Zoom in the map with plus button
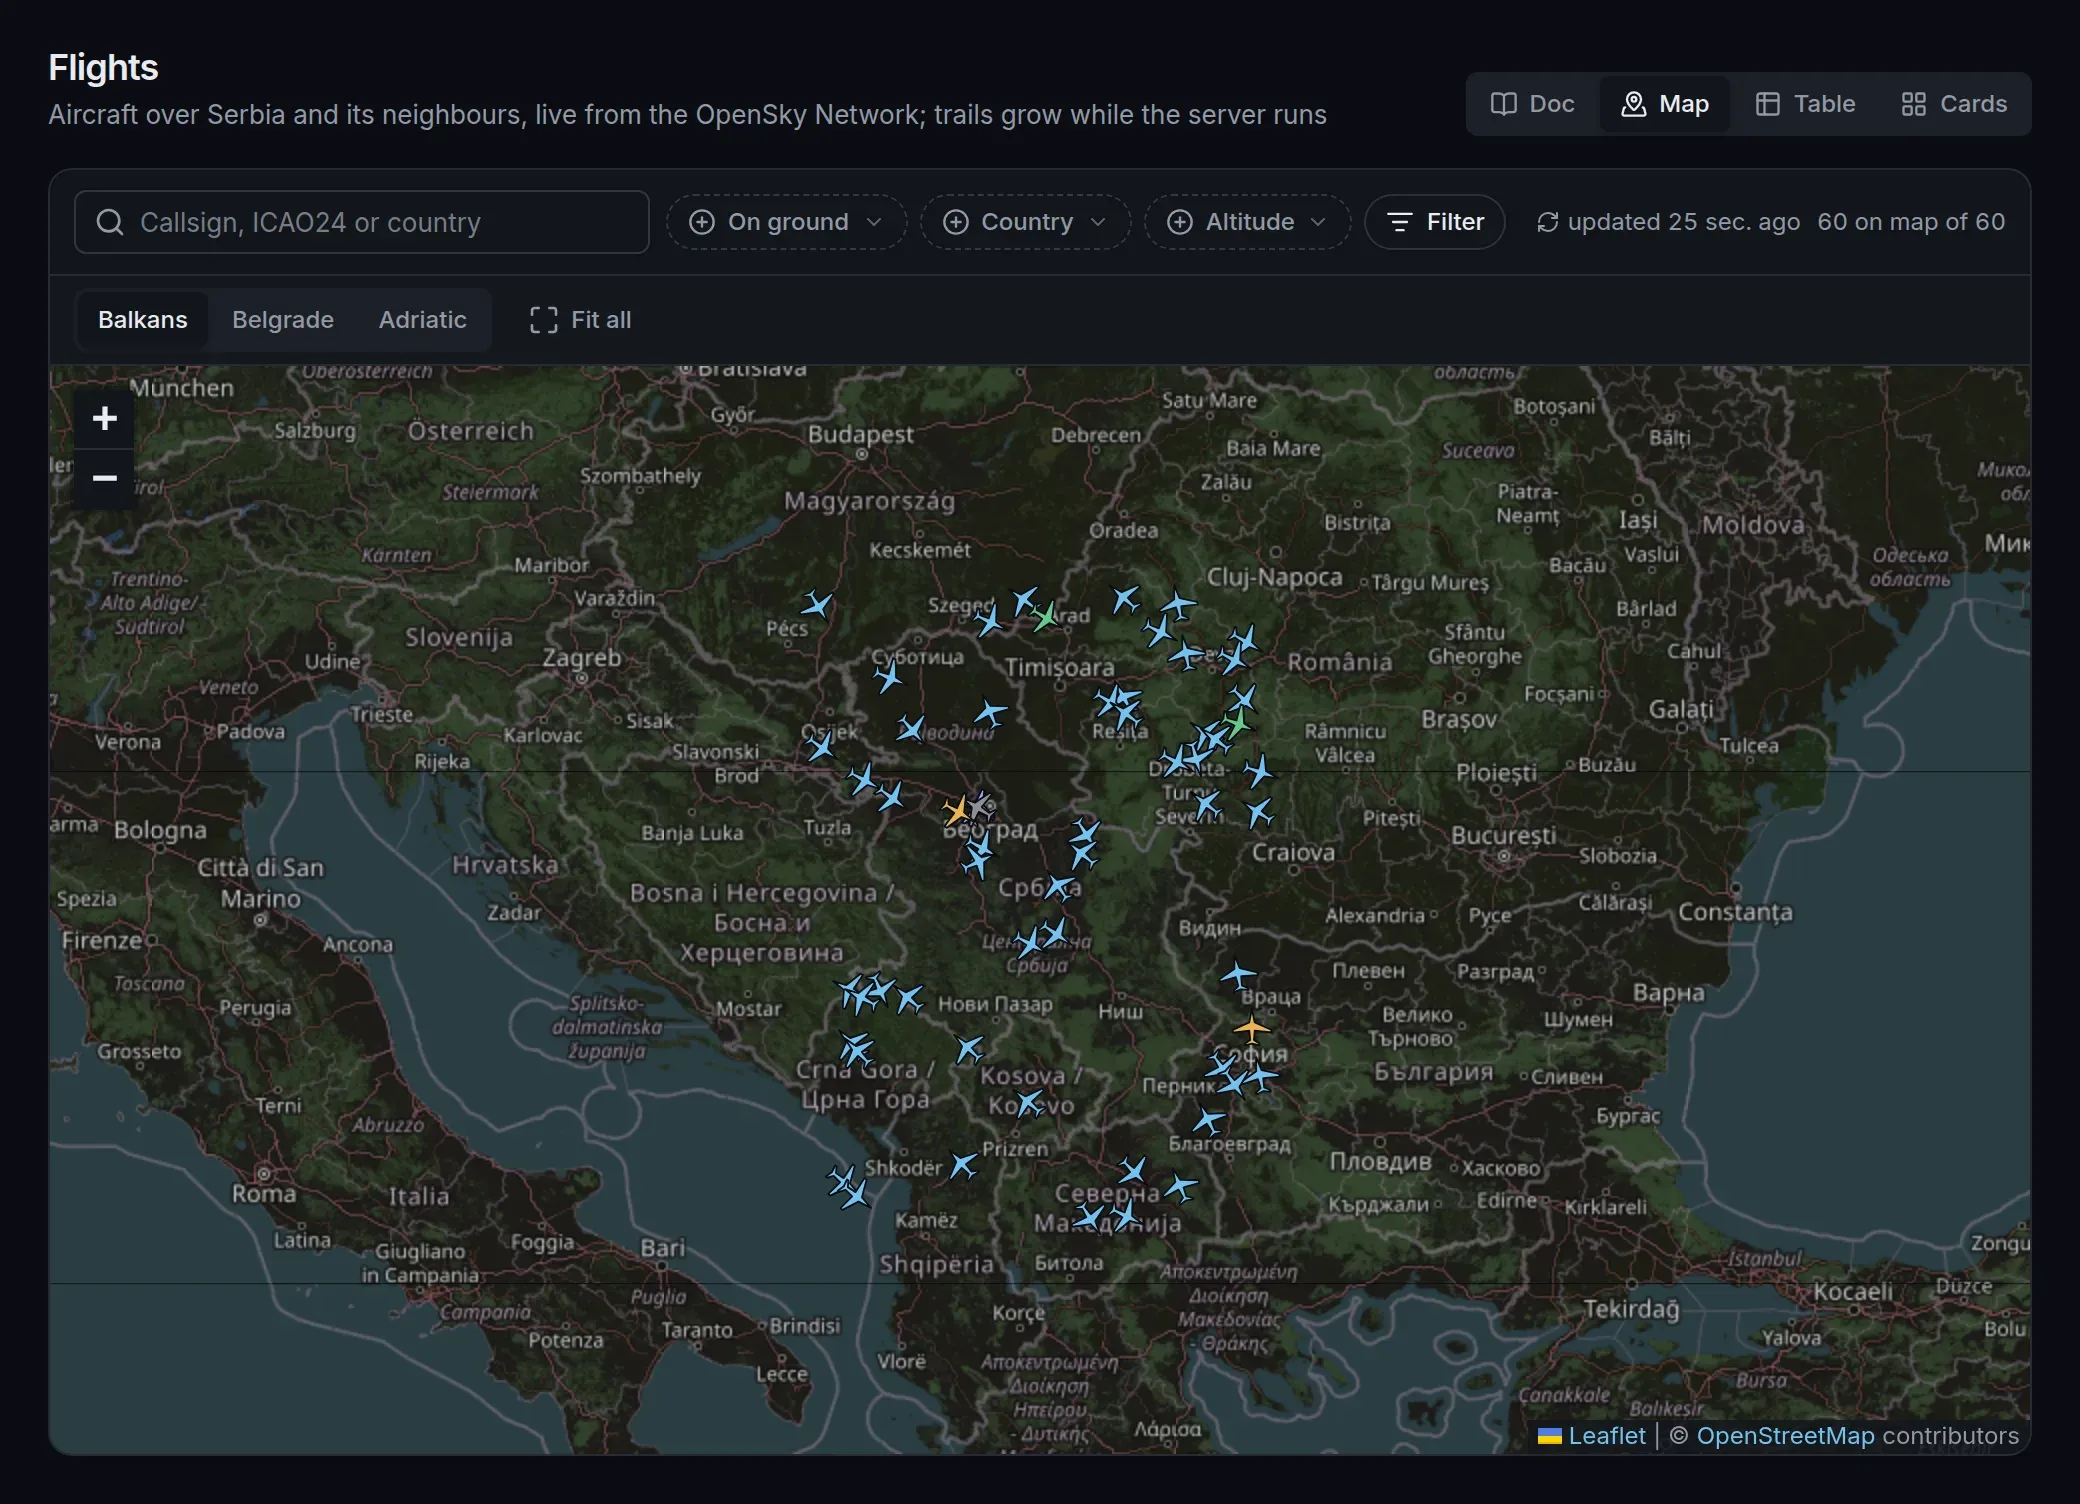The image size is (2080, 1504). coord(105,418)
